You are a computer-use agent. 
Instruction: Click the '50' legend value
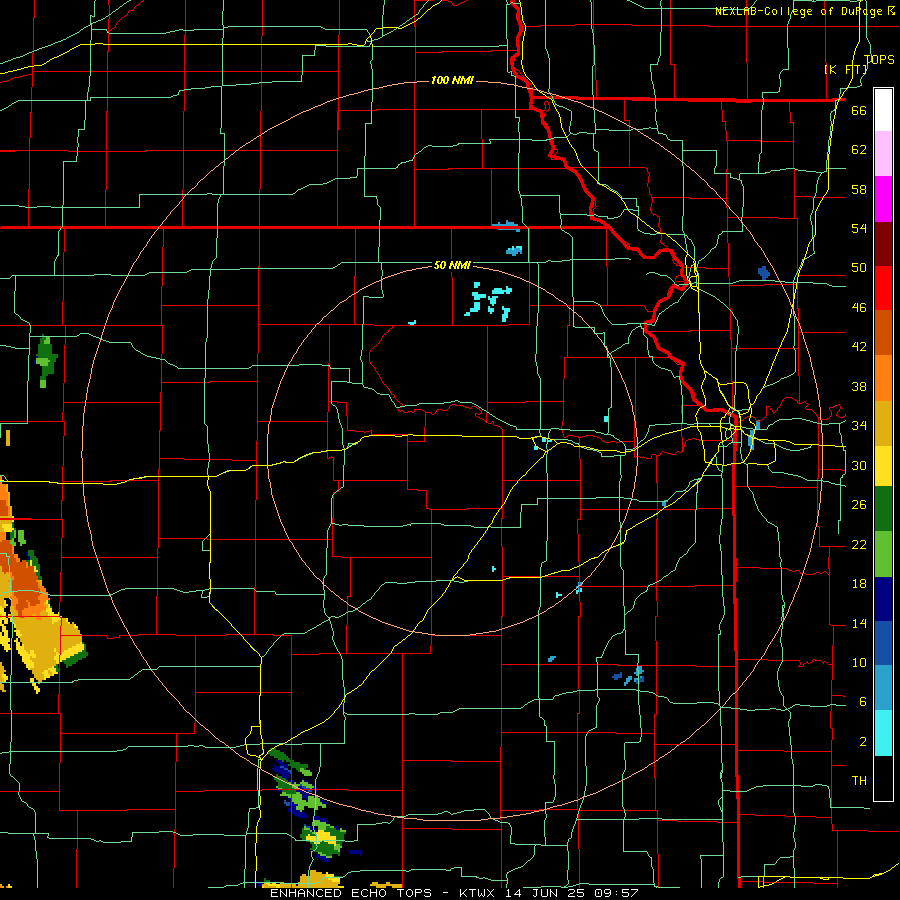[x=859, y=267]
